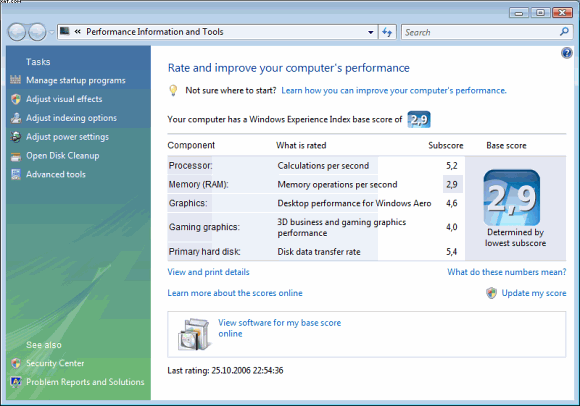Click the Graphics component label
Image resolution: width=580 pixels, height=406 pixels.
(188, 203)
